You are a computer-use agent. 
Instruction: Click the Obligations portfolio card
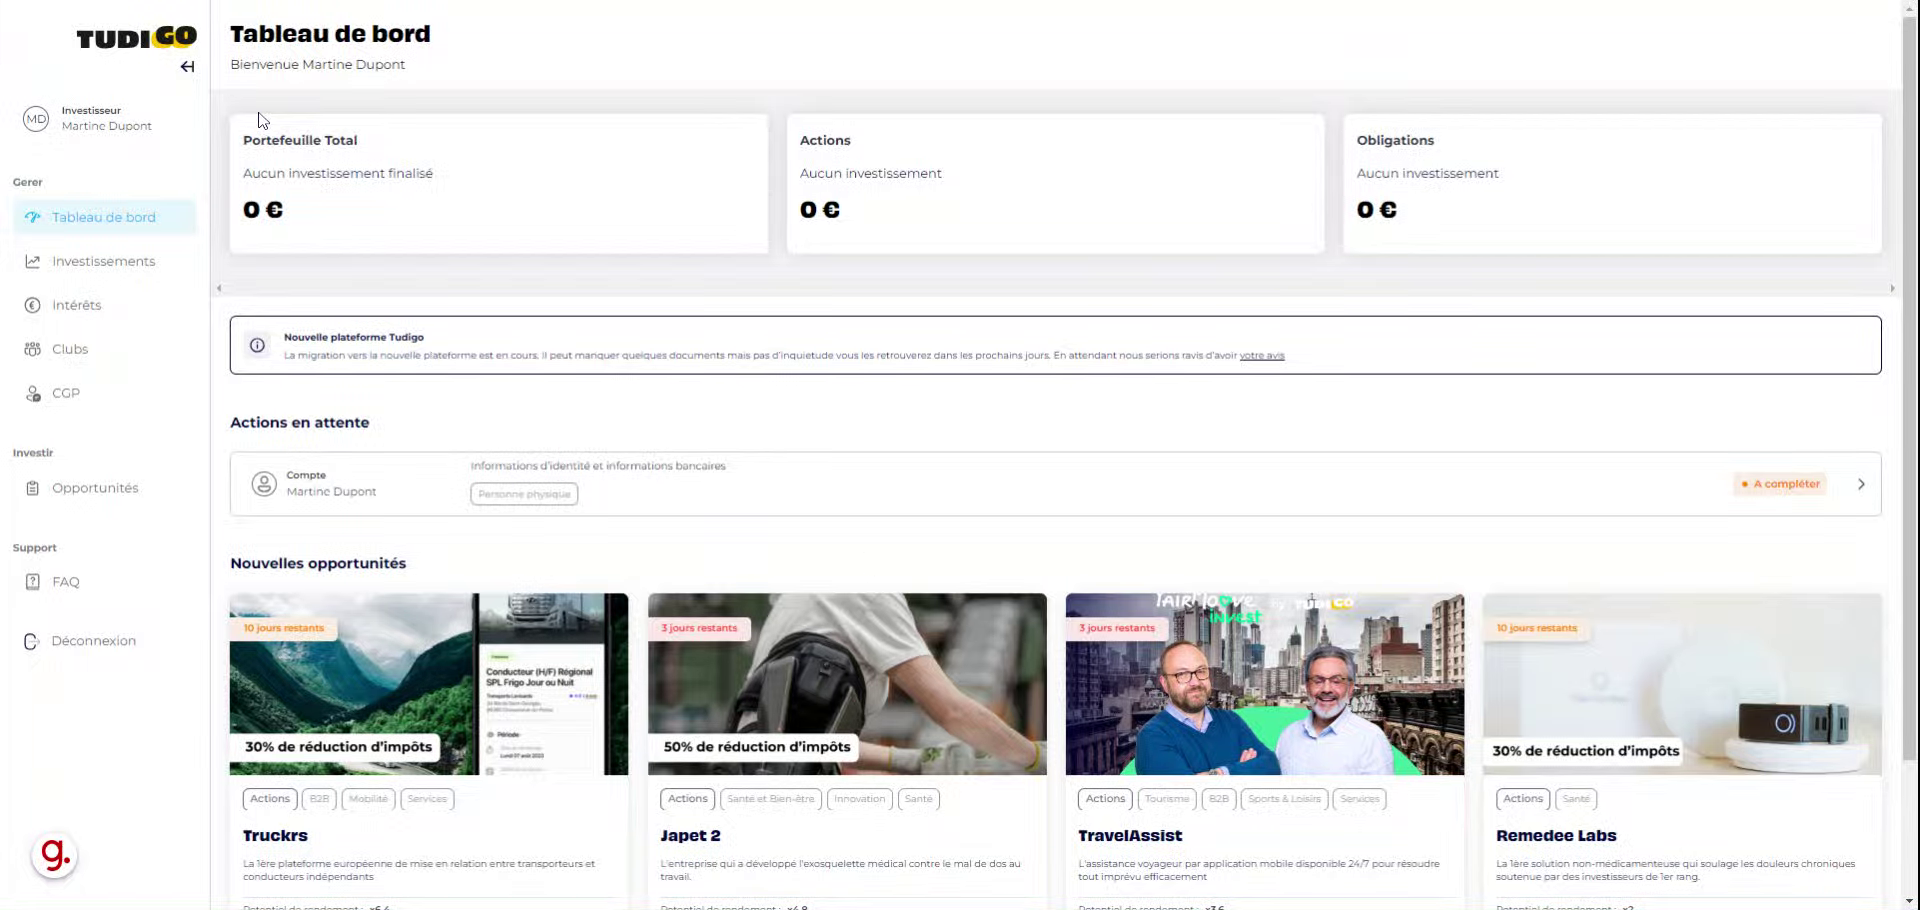1612,183
